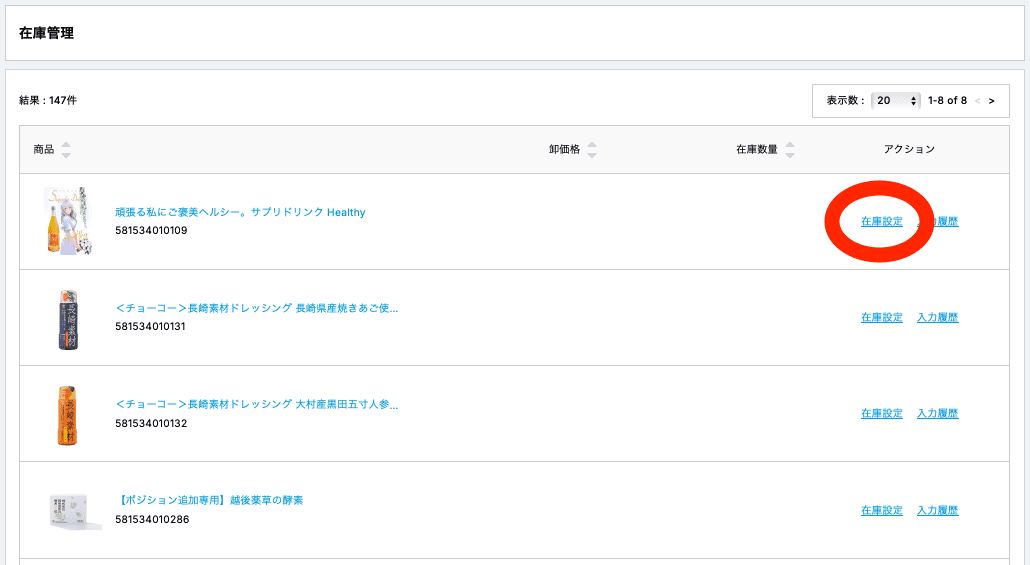Click the ascending sort arrow for 商品 column
This screenshot has height=565, width=1030.
click(66, 144)
